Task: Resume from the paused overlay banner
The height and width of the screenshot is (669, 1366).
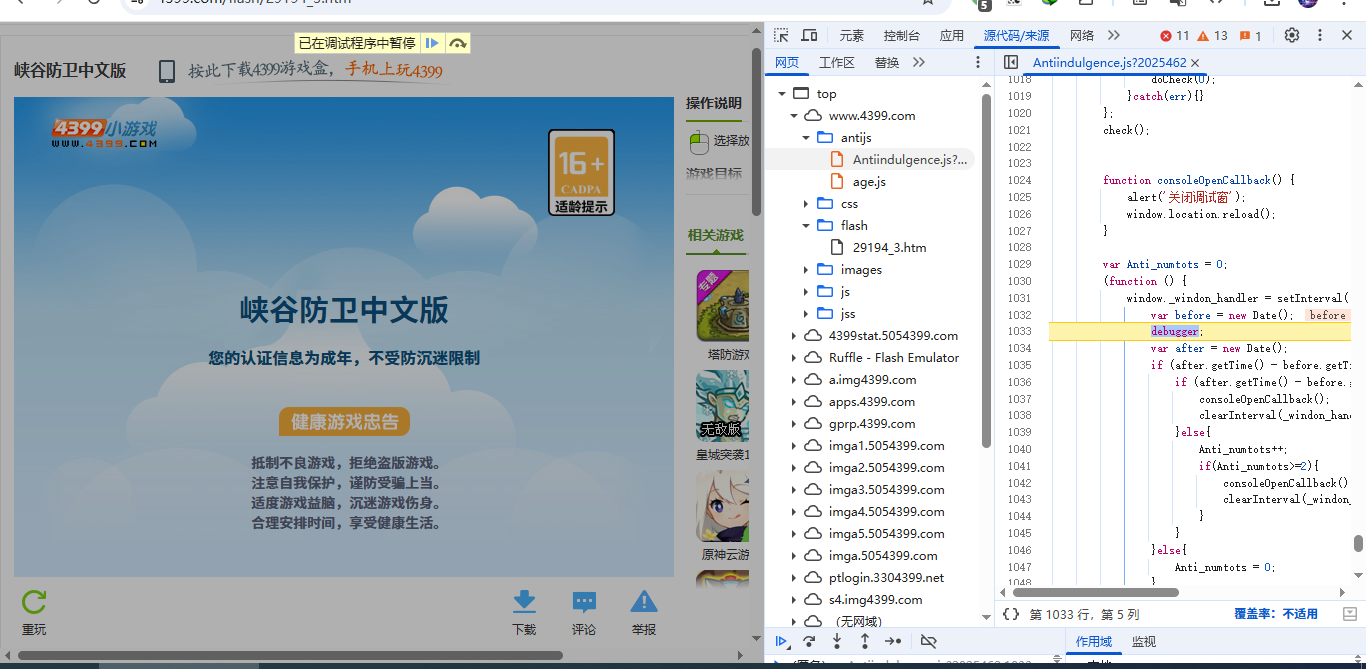Action: [432, 43]
